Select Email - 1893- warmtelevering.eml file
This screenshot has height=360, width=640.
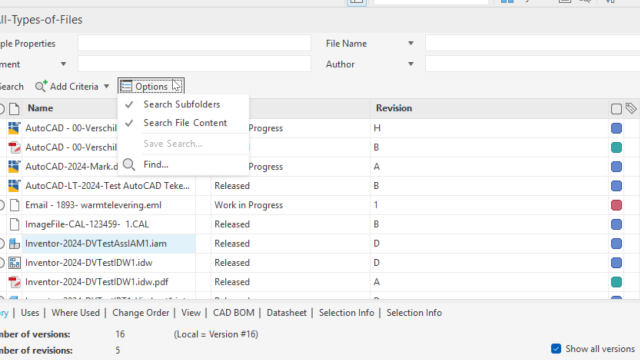pos(93,205)
